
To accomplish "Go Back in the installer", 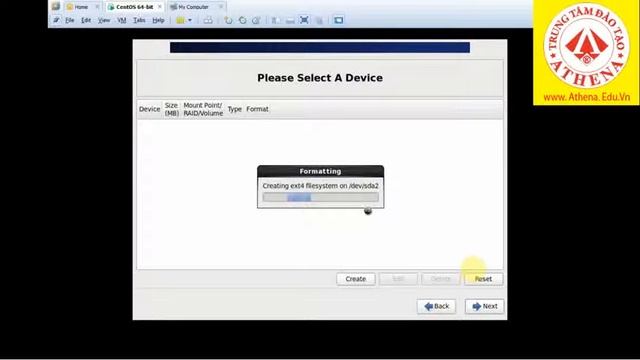I will 436,306.
